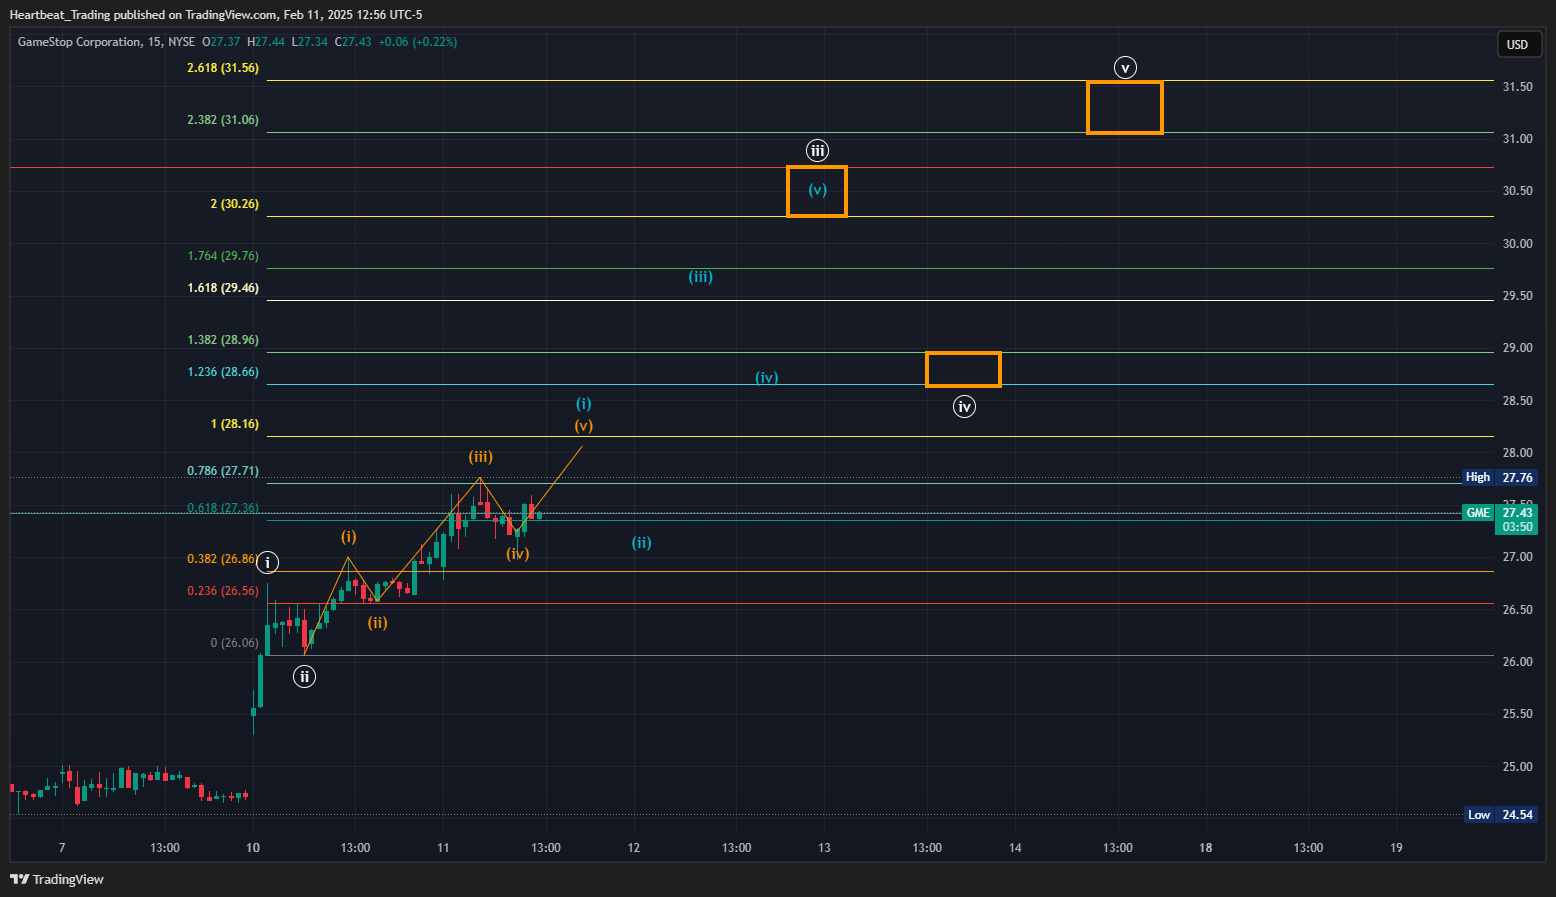Click the 1.382 (28.96) Fibonacci level label

[223, 340]
